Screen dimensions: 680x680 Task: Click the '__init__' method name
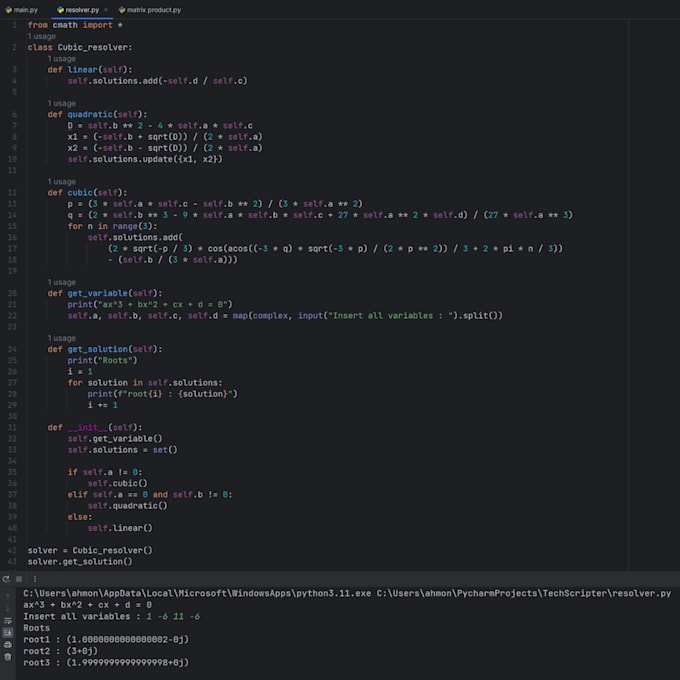[88, 428]
